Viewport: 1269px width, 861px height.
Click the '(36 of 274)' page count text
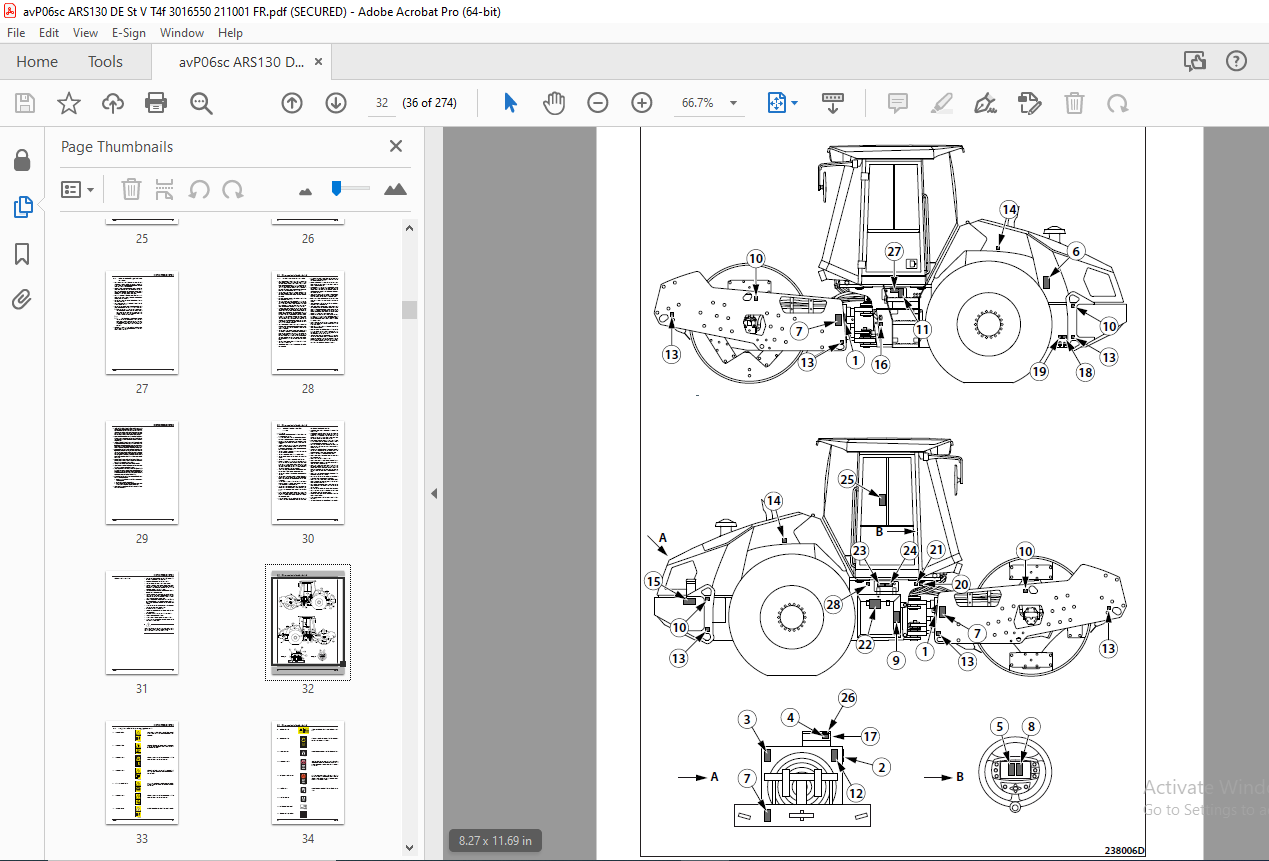coord(429,103)
